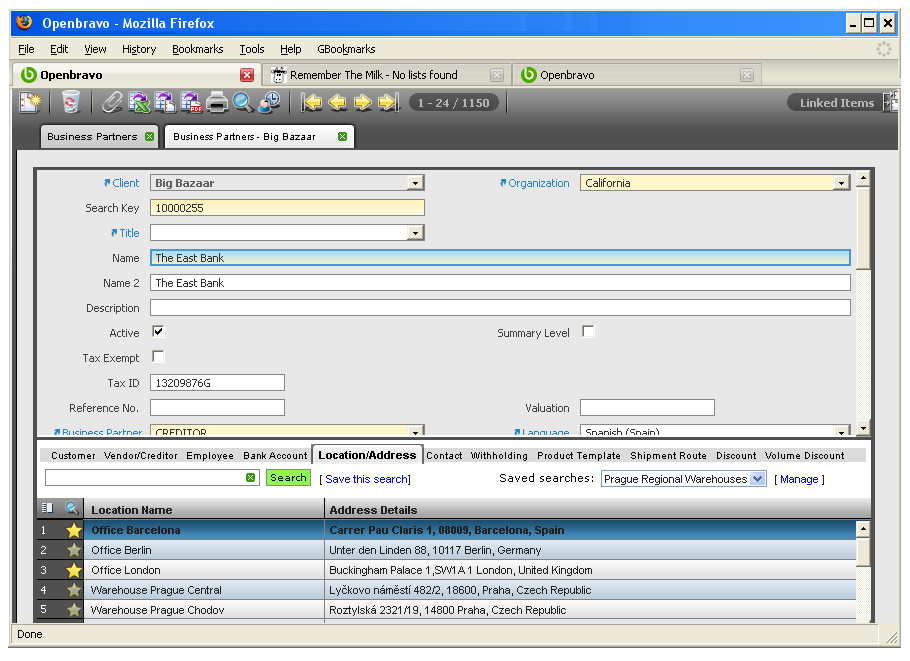
Task: Go to the first record arrow
Action: (312, 102)
